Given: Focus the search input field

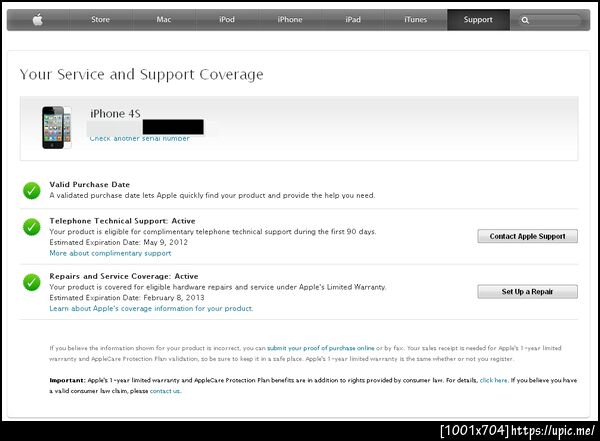Looking at the screenshot, I should 550,20.
